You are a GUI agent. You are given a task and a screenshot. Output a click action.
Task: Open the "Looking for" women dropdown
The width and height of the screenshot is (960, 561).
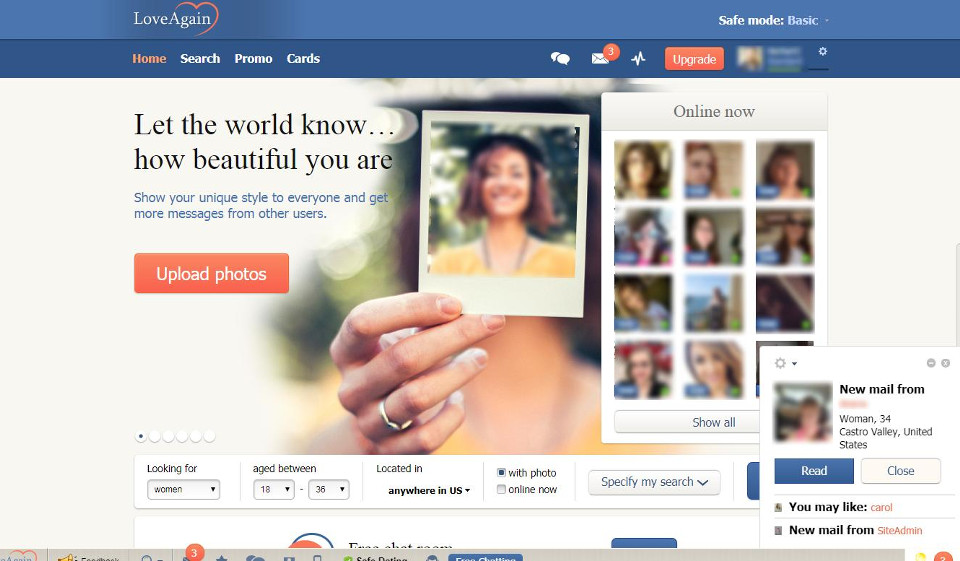[x=183, y=490]
